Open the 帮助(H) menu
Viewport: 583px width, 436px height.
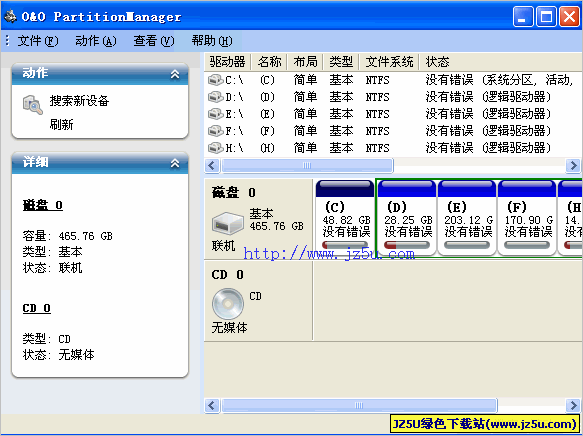click(212, 41)
